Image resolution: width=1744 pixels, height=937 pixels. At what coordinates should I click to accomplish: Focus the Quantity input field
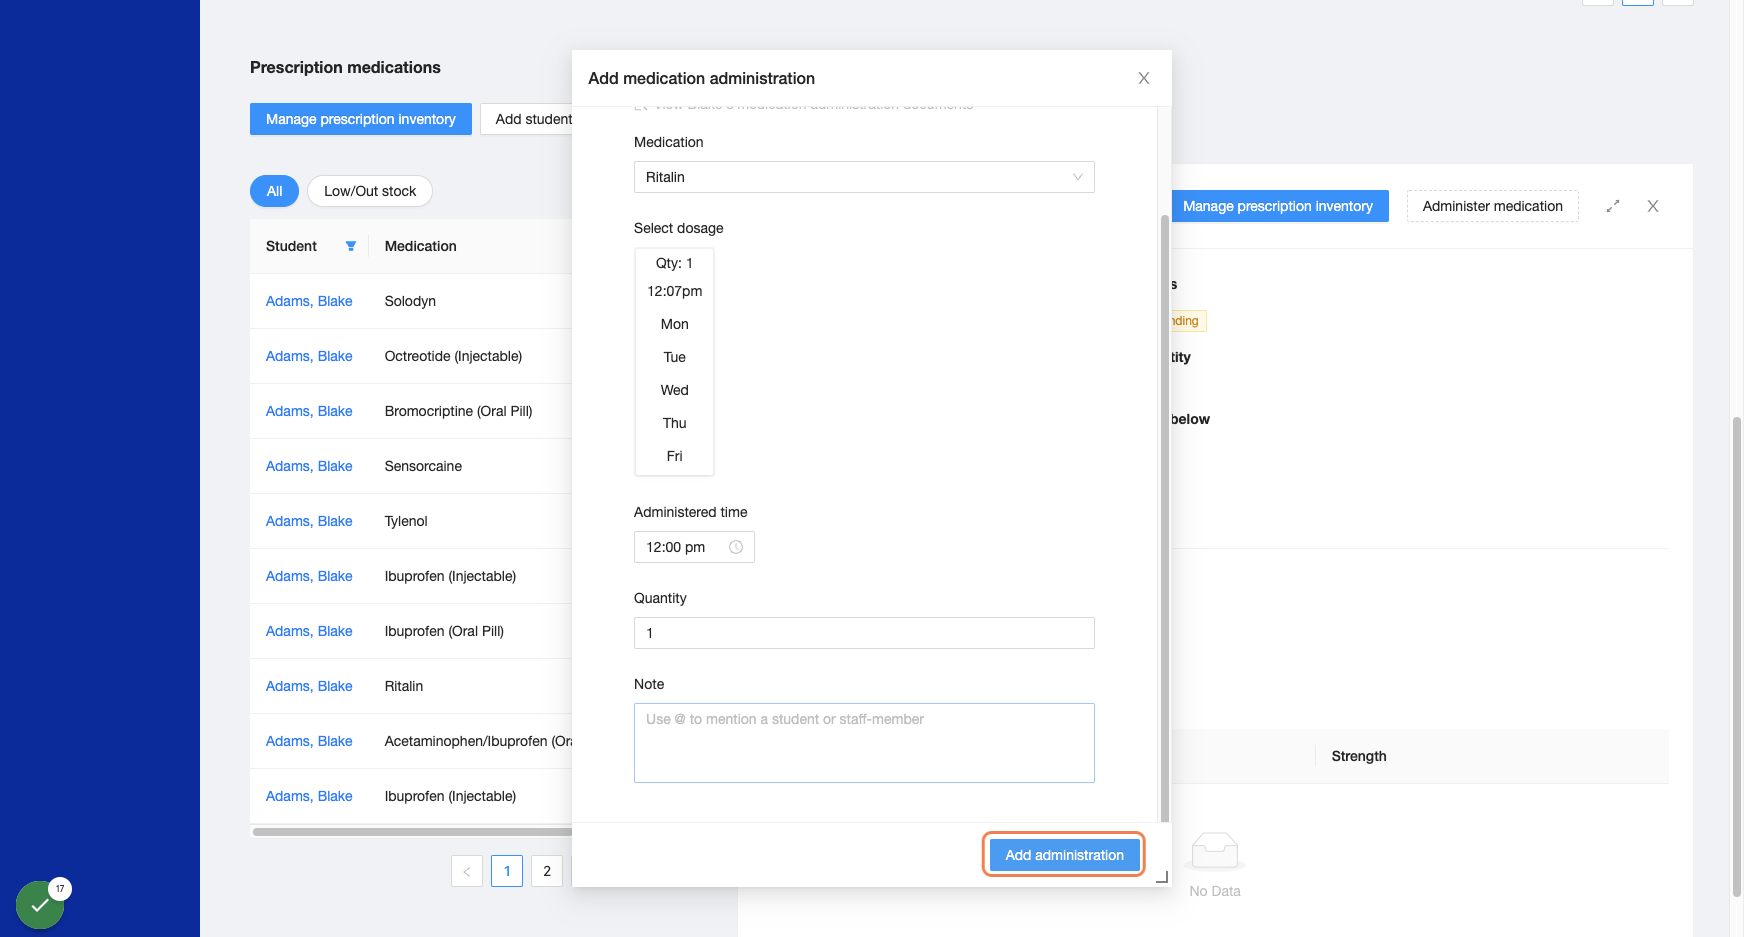pyautogui.click(x=864, y=633)
